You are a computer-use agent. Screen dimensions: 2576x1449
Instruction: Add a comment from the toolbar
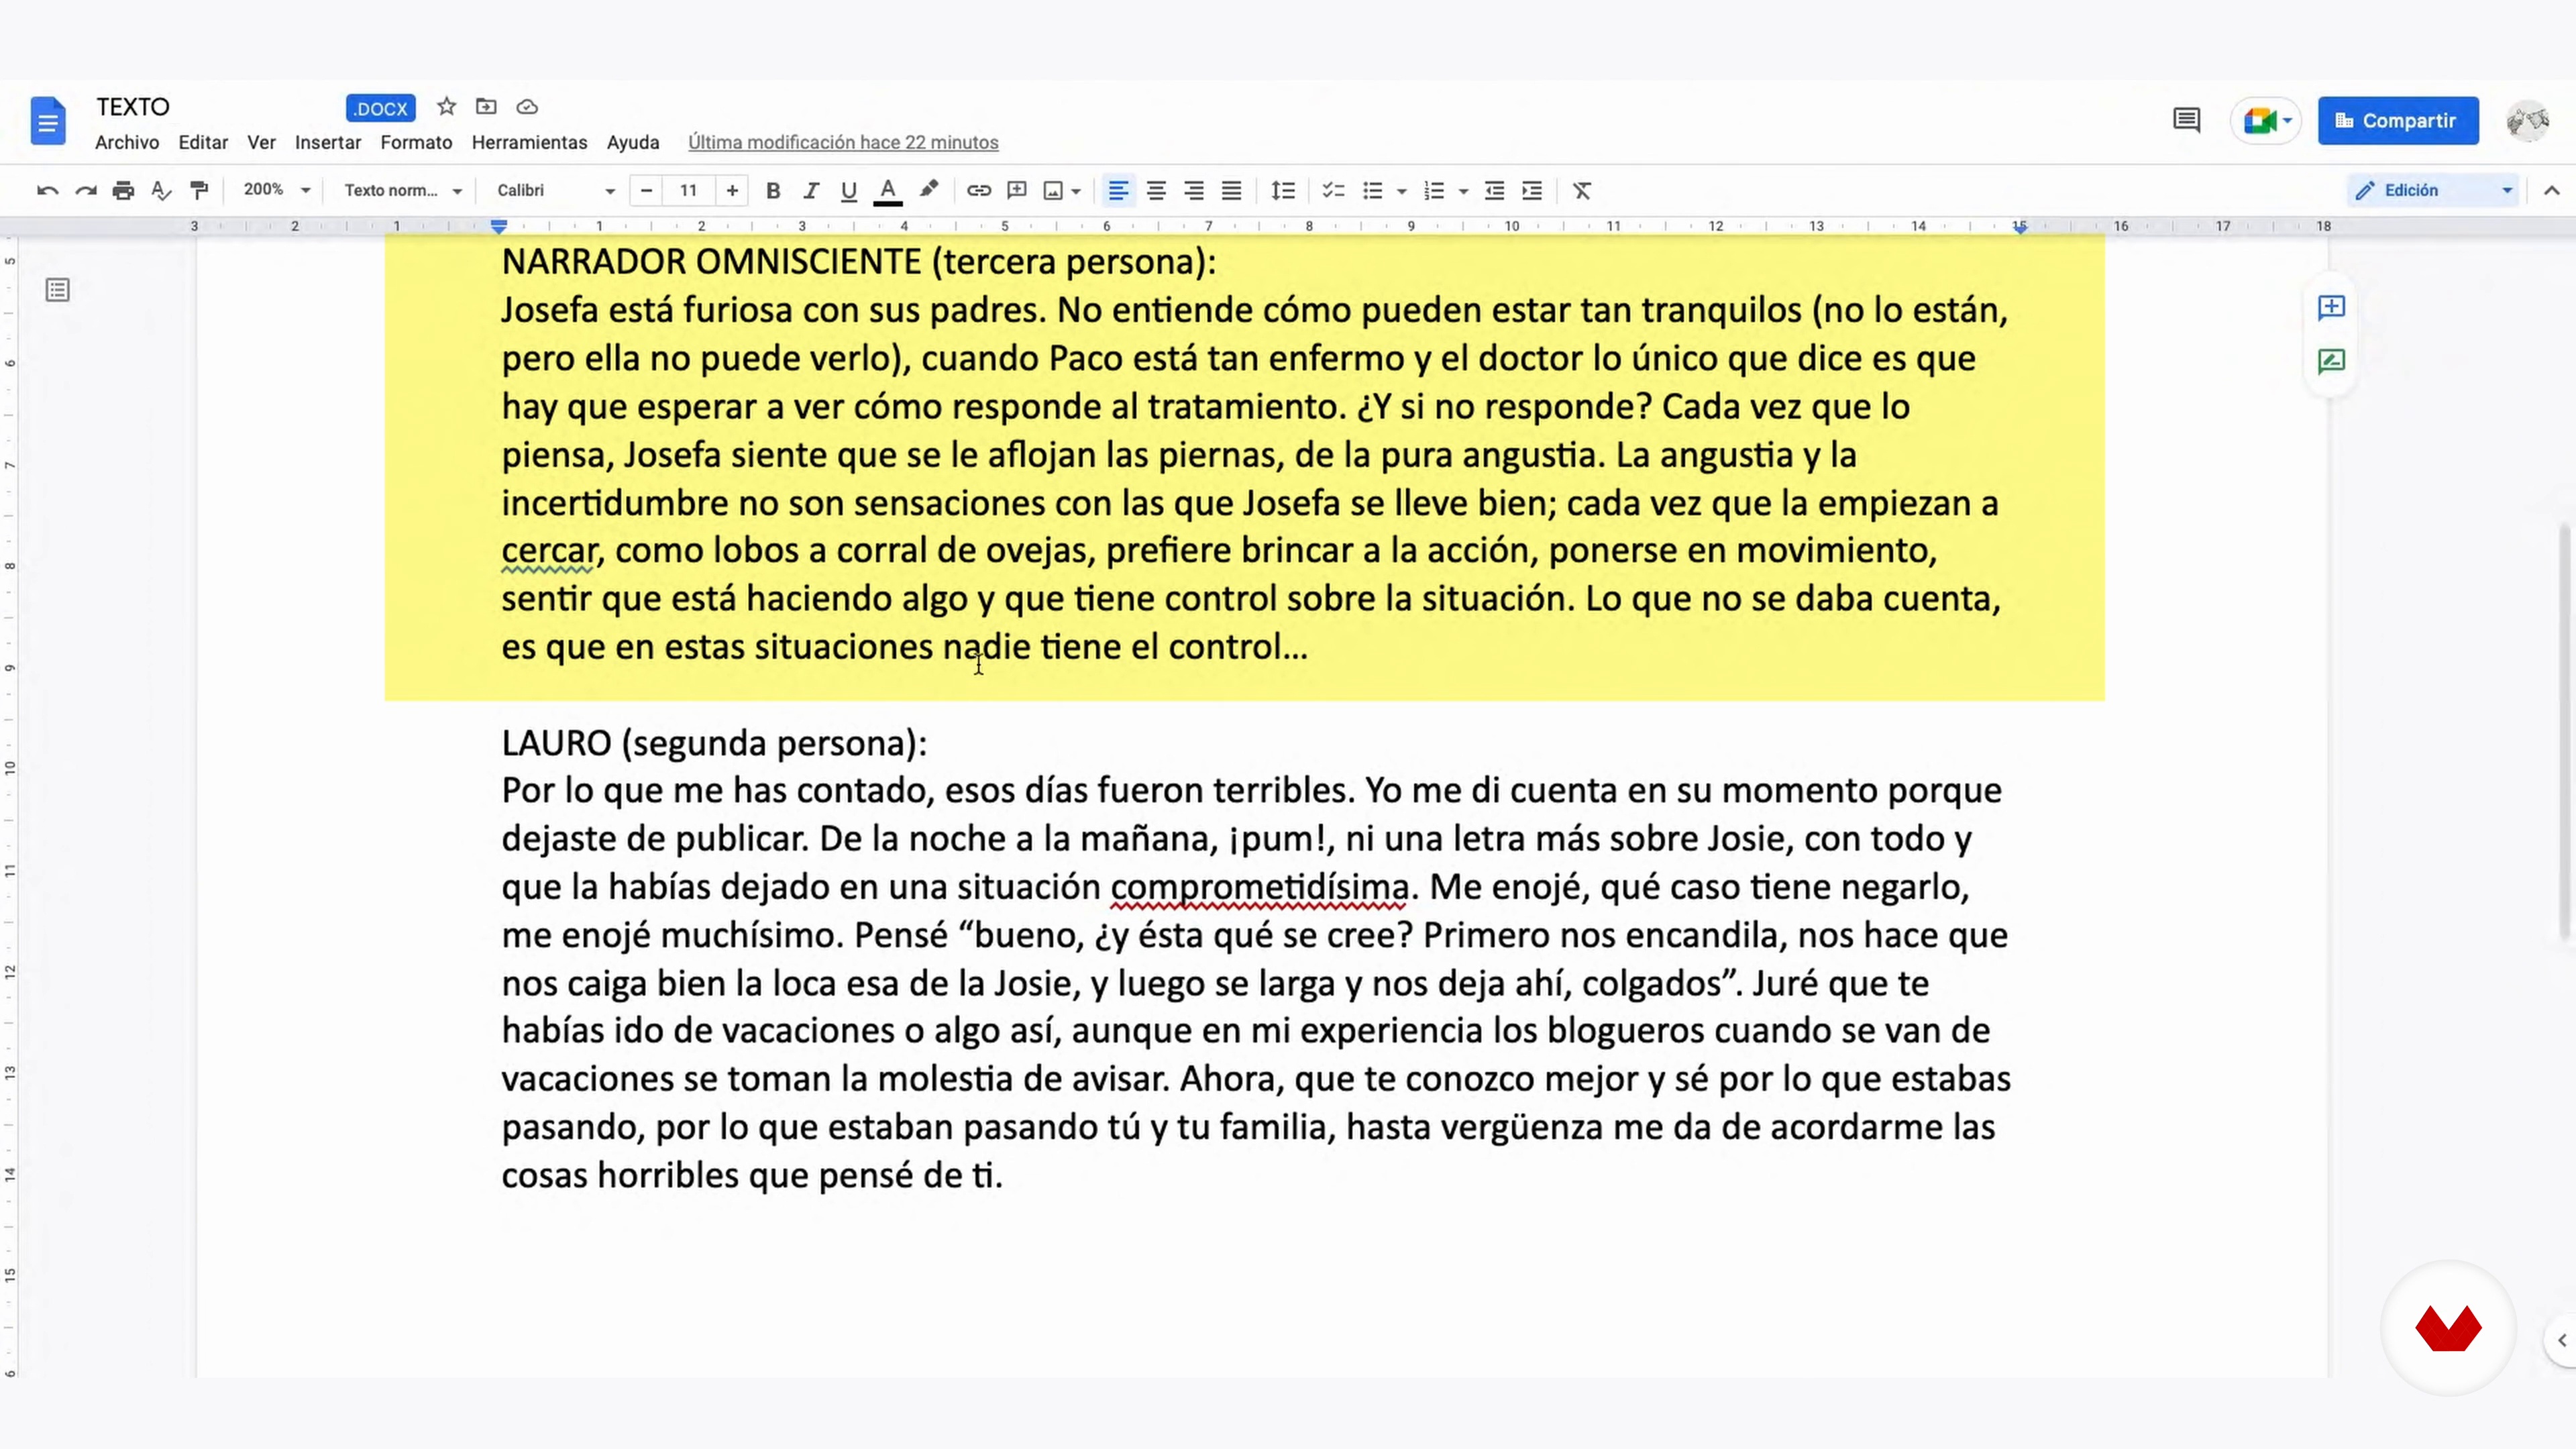coord(1017,190)
